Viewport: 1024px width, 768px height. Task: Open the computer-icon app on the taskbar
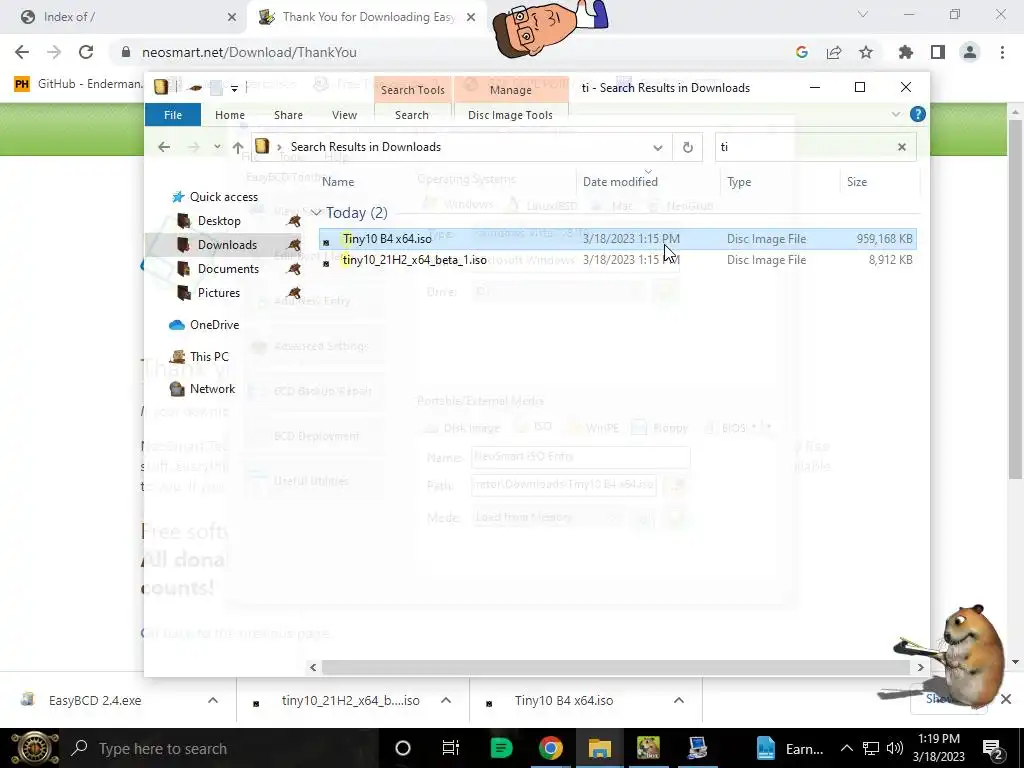point(697,748)
